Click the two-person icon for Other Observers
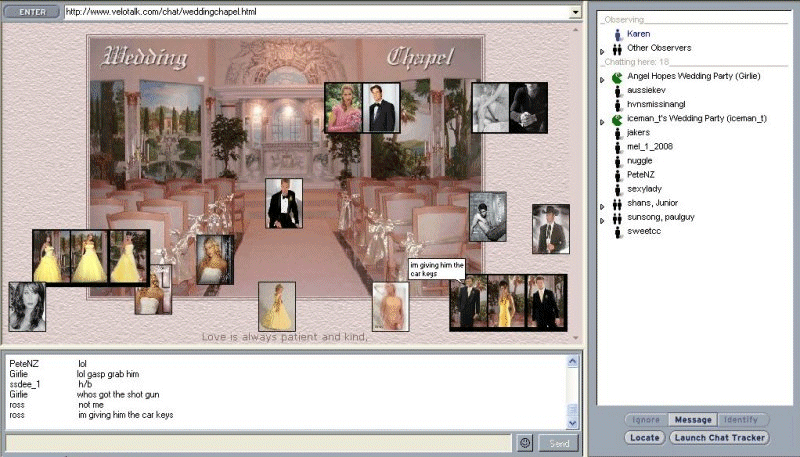 (617, 48)
